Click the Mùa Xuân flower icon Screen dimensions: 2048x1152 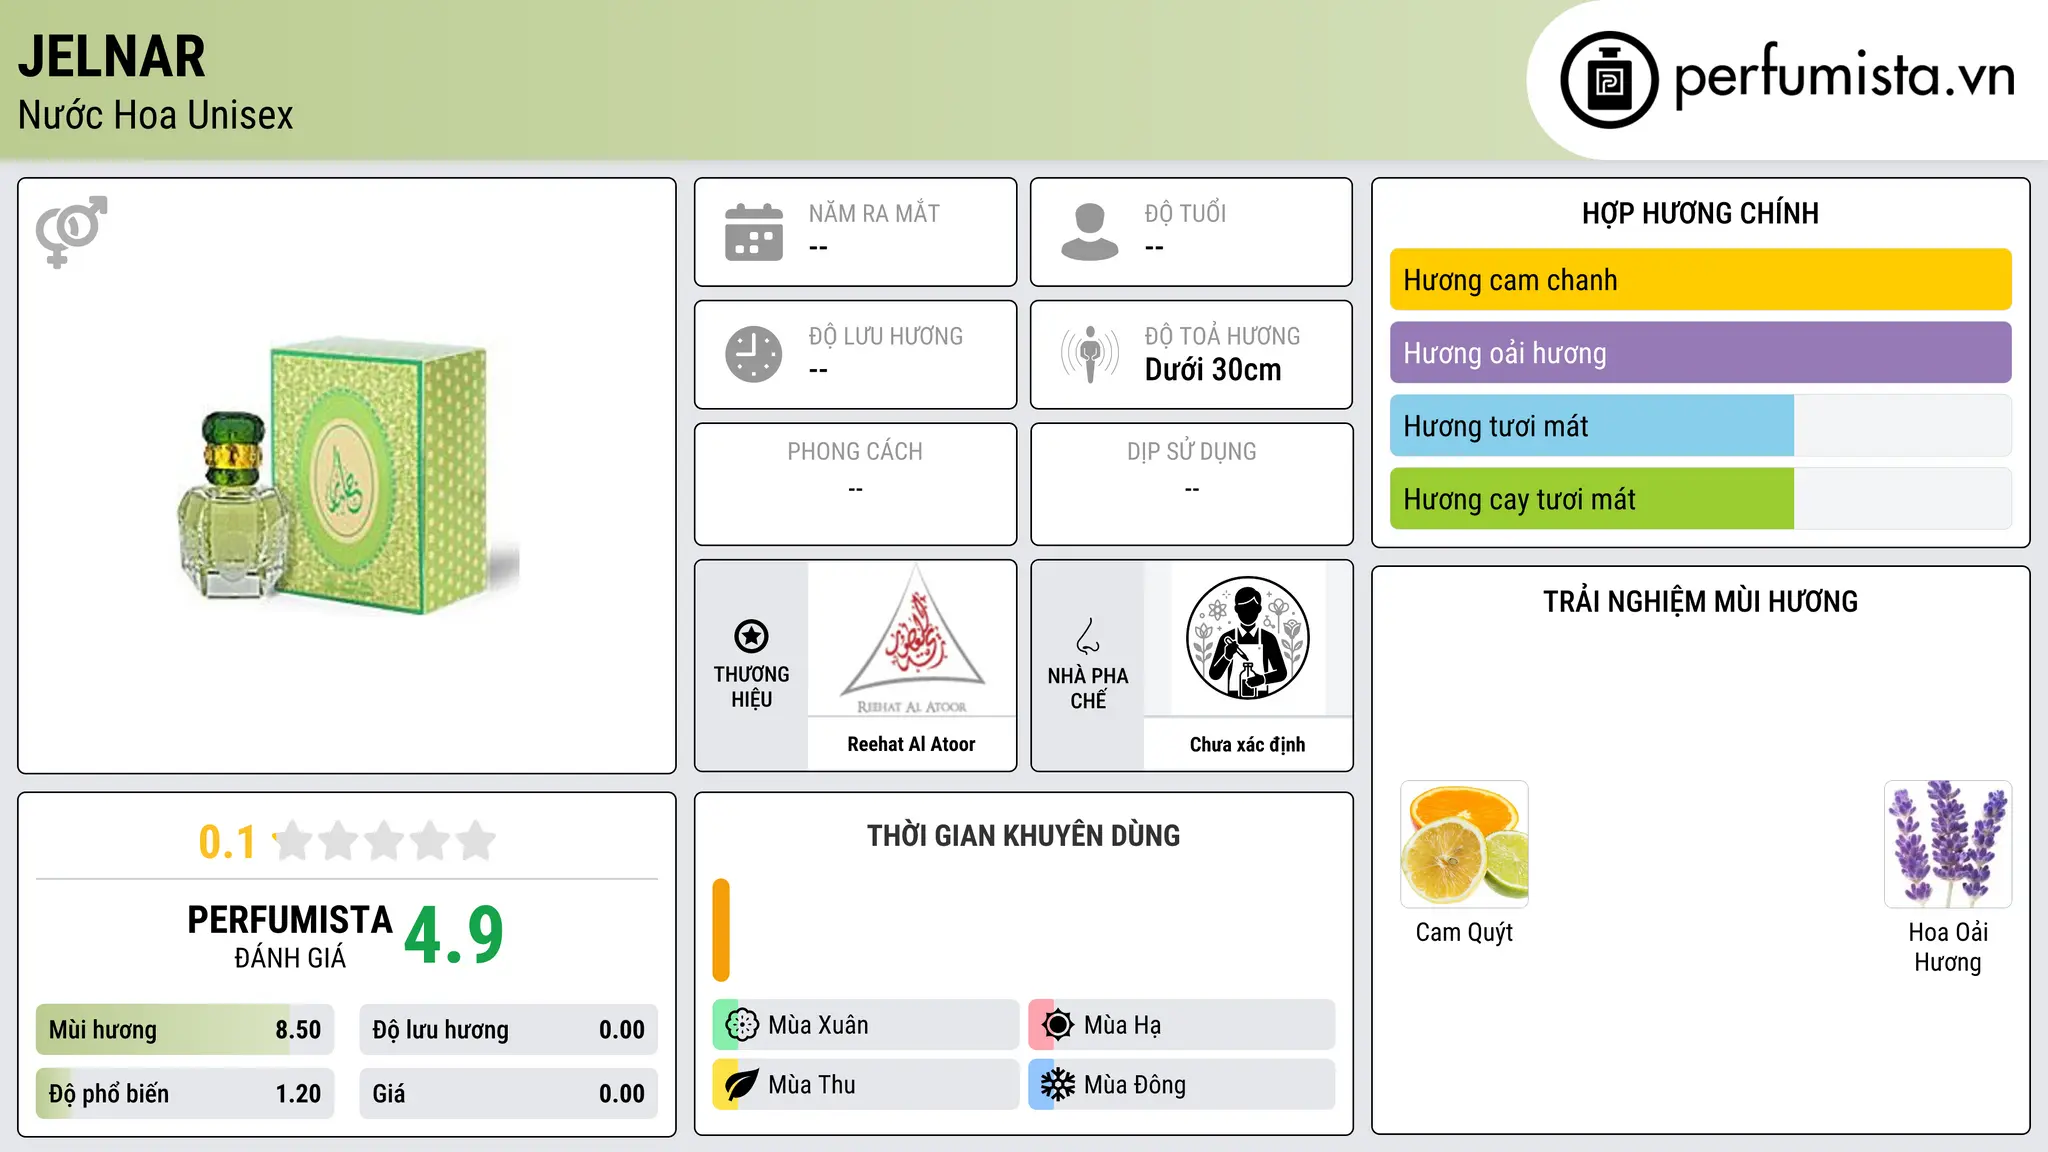click(x=742, y=1025)
